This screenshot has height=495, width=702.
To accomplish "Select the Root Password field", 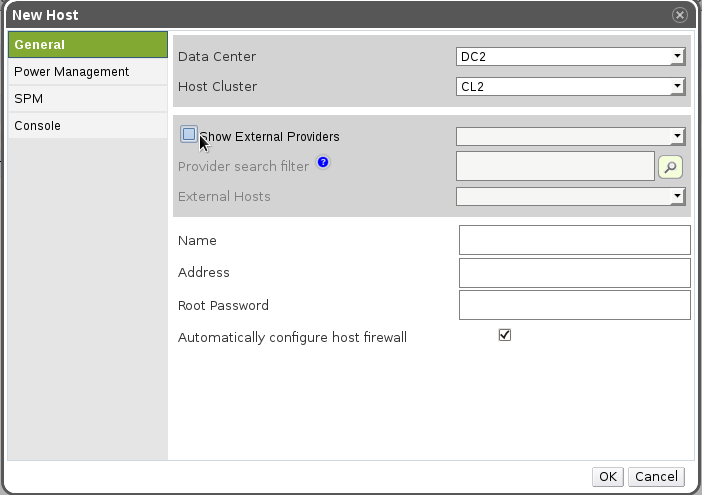I will pos(574,305).
